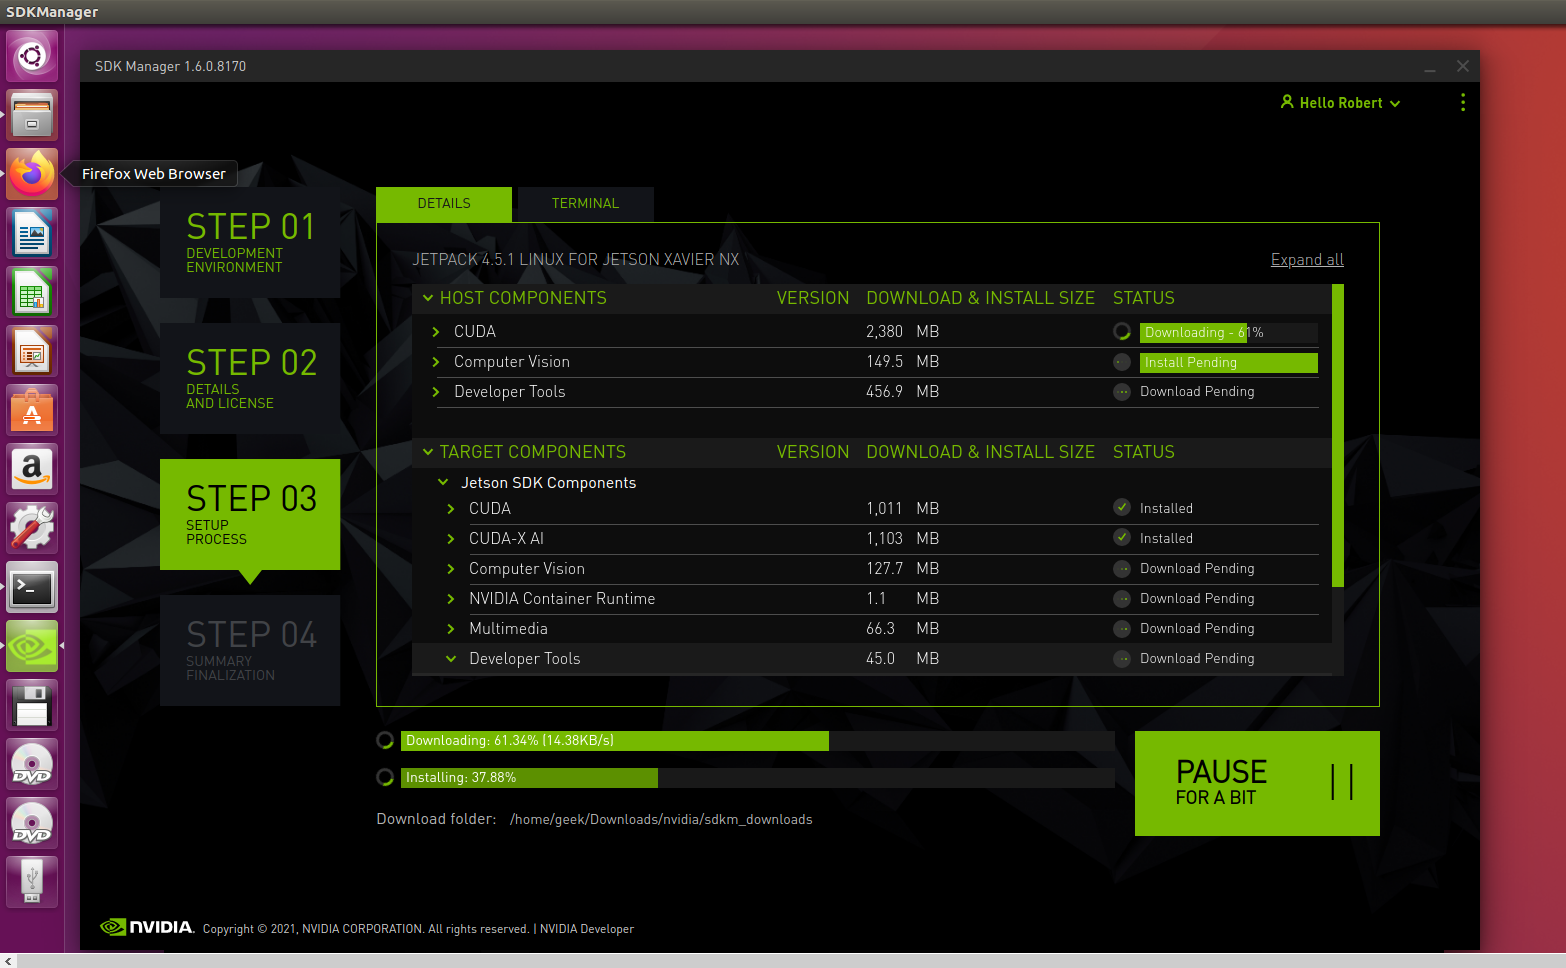Select STEP 04 Summary Finalization
The width and height of the screenshot is (1566, 968).
250,650
